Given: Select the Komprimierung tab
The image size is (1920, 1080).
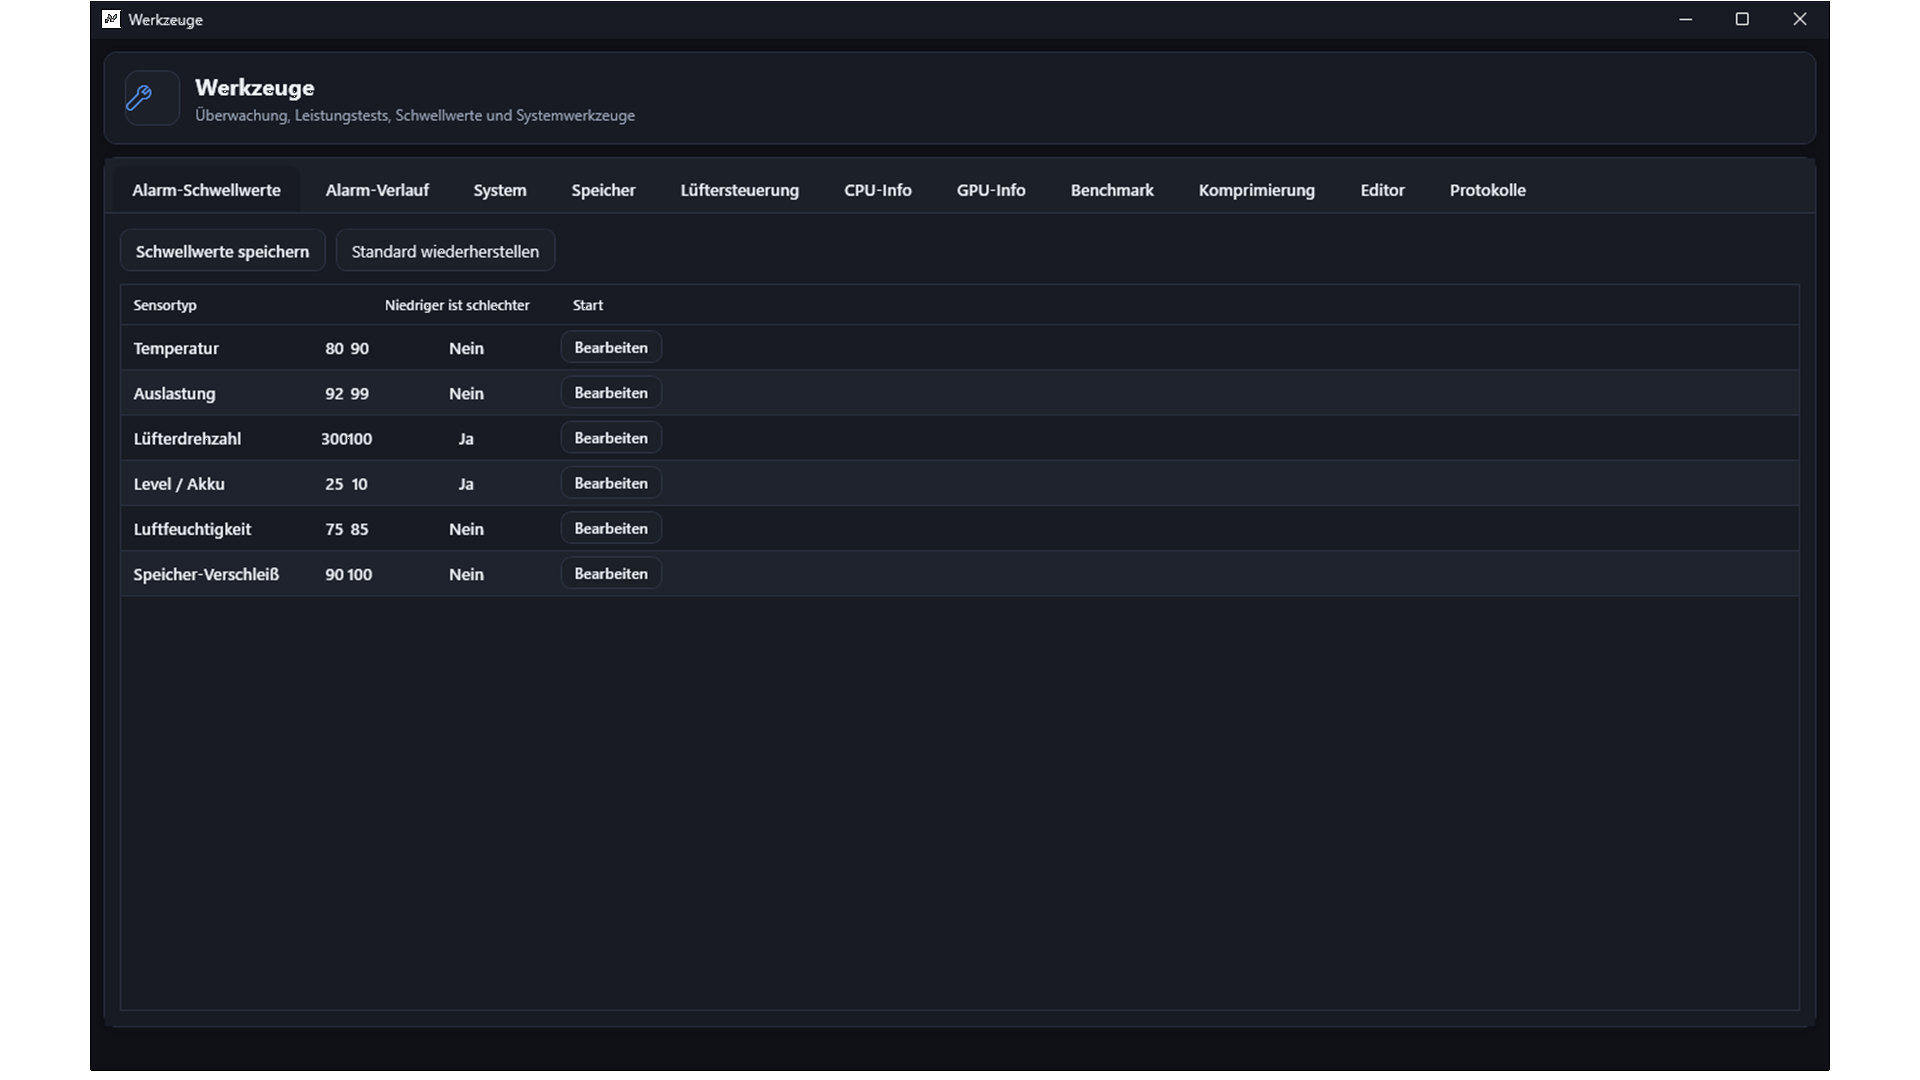Looking at the screenshot, I should [1257, 190].
